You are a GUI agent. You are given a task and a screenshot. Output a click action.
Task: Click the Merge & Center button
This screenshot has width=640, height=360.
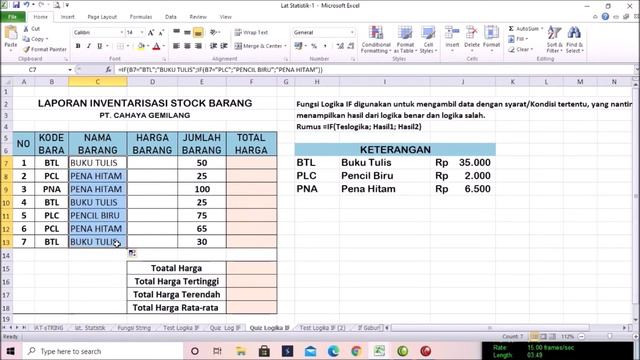258,46
